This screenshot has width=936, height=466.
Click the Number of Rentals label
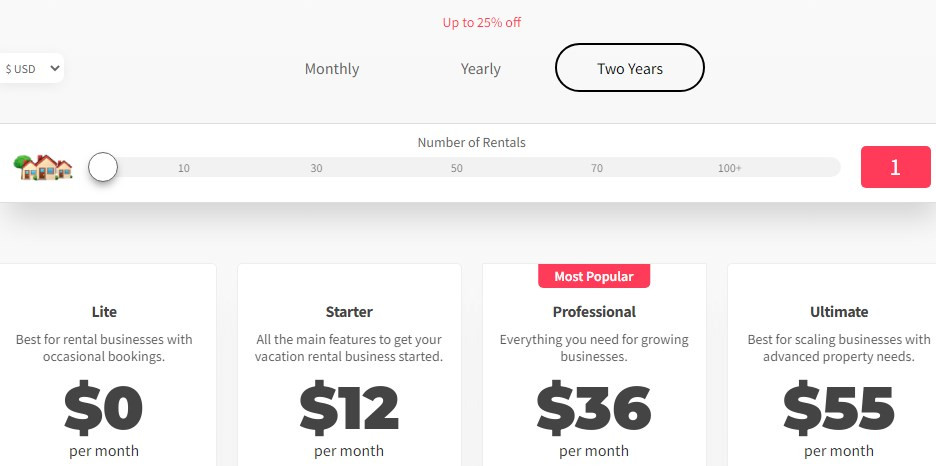pos(471,142)
